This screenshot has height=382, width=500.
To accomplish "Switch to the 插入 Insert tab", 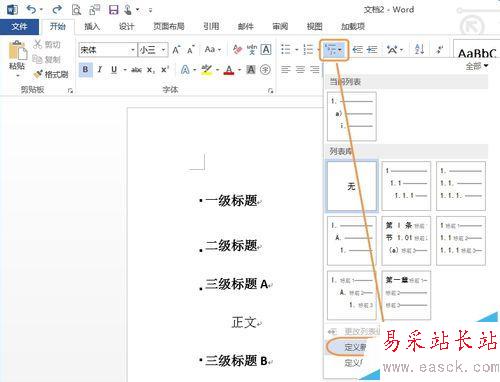I will coord(92,26).
